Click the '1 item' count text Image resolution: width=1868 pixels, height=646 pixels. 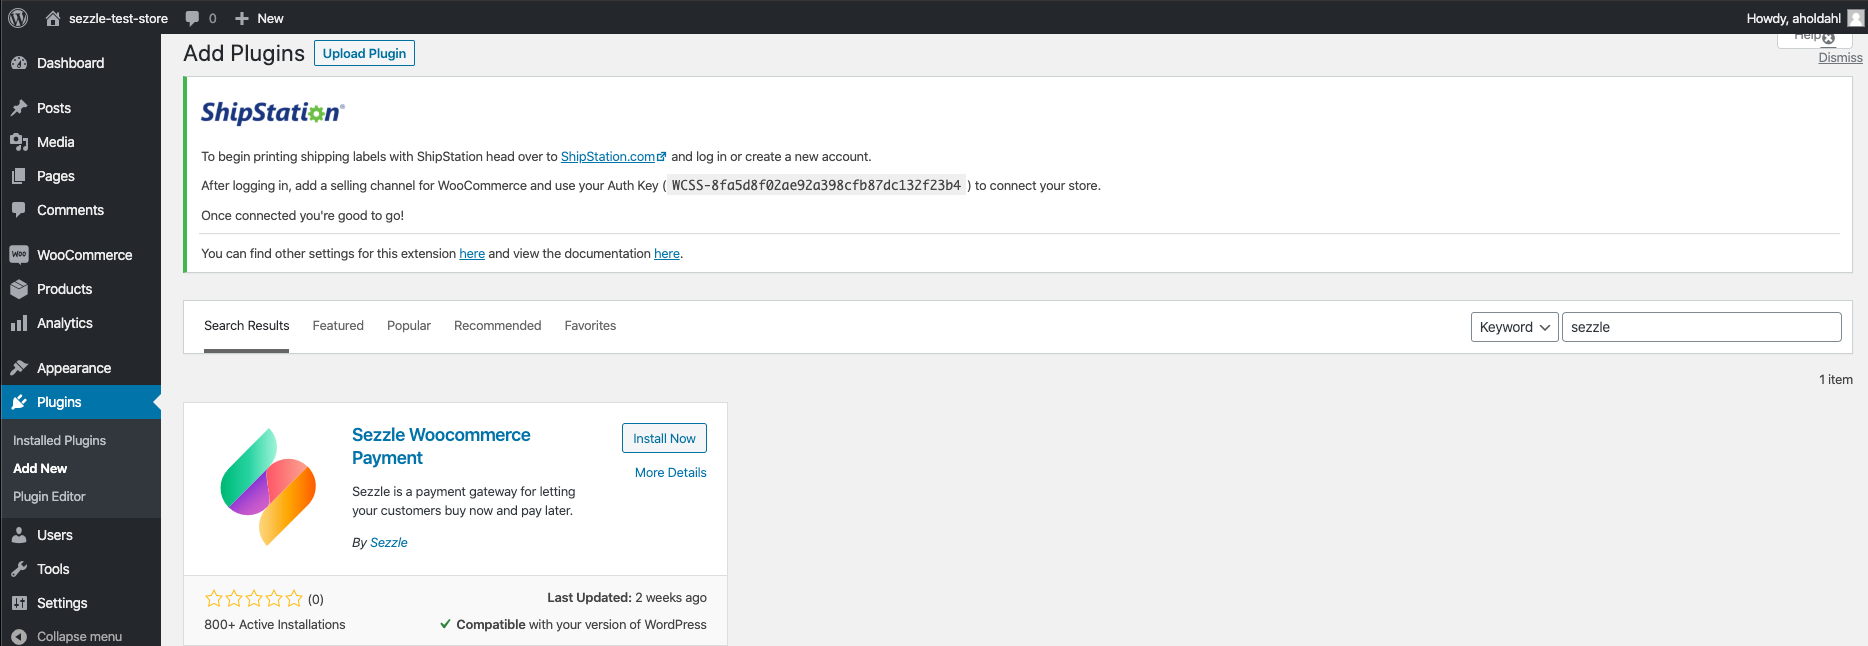click(1835, 380)
